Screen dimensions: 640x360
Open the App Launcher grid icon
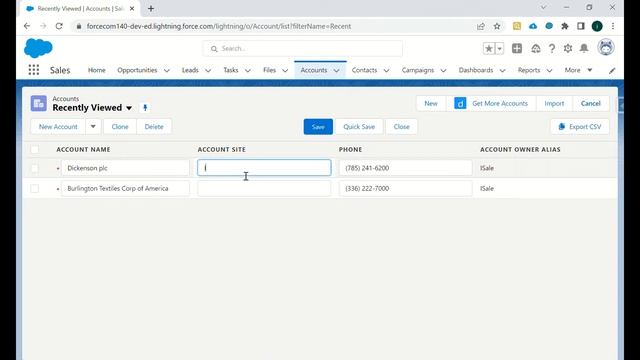[34, 70]
